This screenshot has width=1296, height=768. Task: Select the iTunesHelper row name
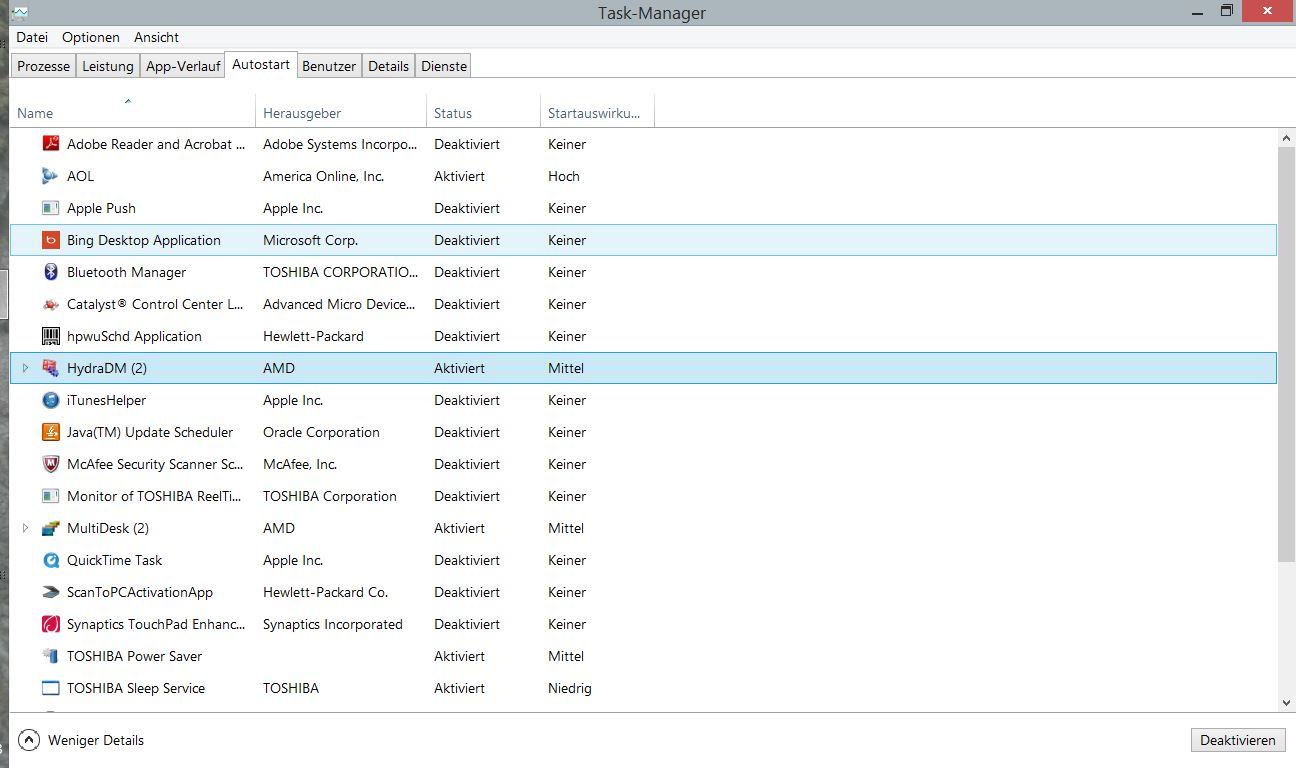click(106, 400)
